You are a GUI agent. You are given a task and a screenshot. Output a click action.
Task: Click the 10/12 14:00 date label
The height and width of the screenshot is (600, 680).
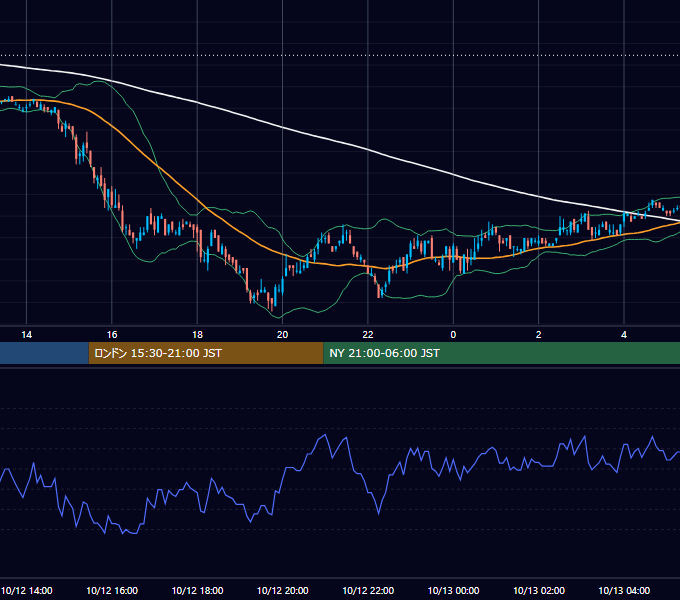(x=26, y=590)
